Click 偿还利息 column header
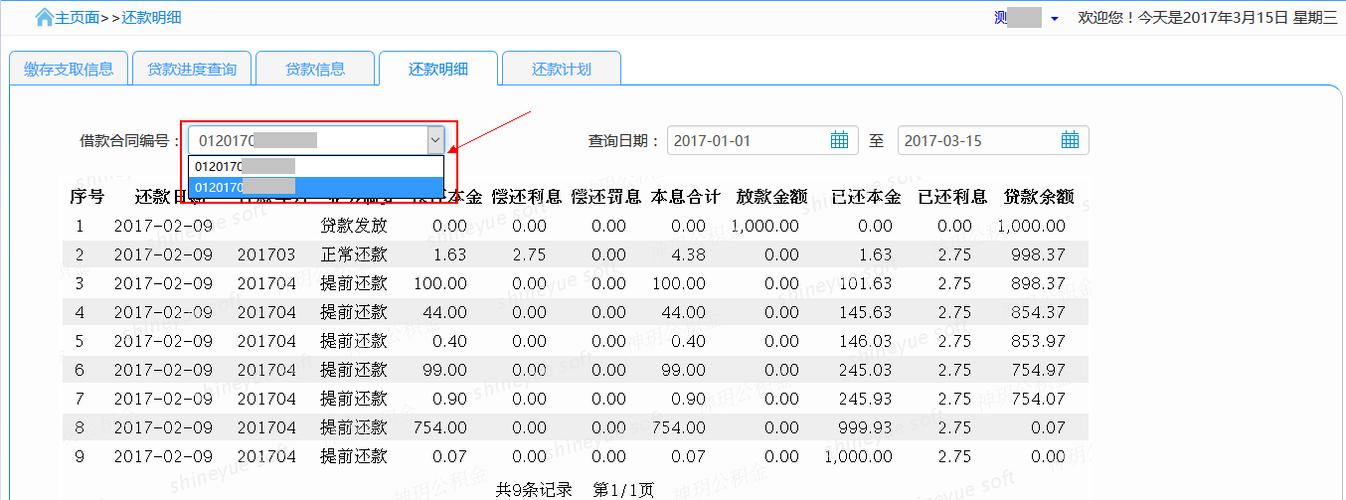The image size is (1346, 500). click(x=527, y=197)
